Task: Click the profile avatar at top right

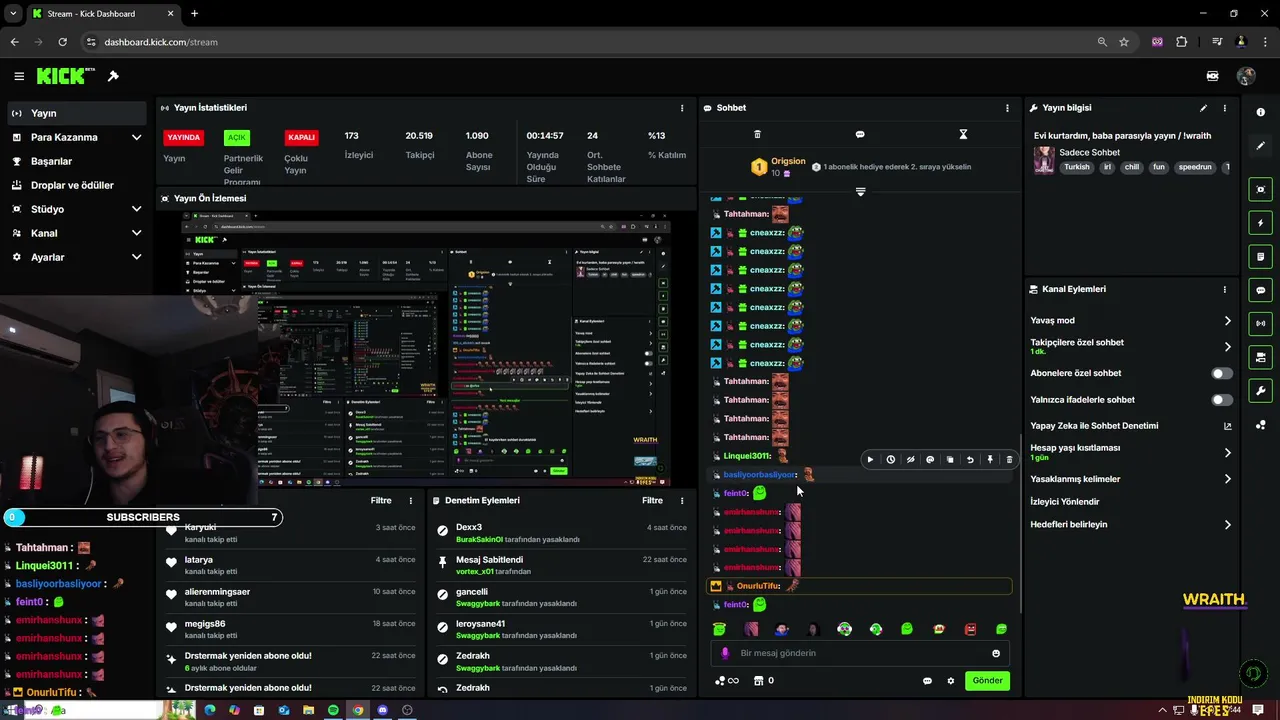Action: [x=1246, y=76]
